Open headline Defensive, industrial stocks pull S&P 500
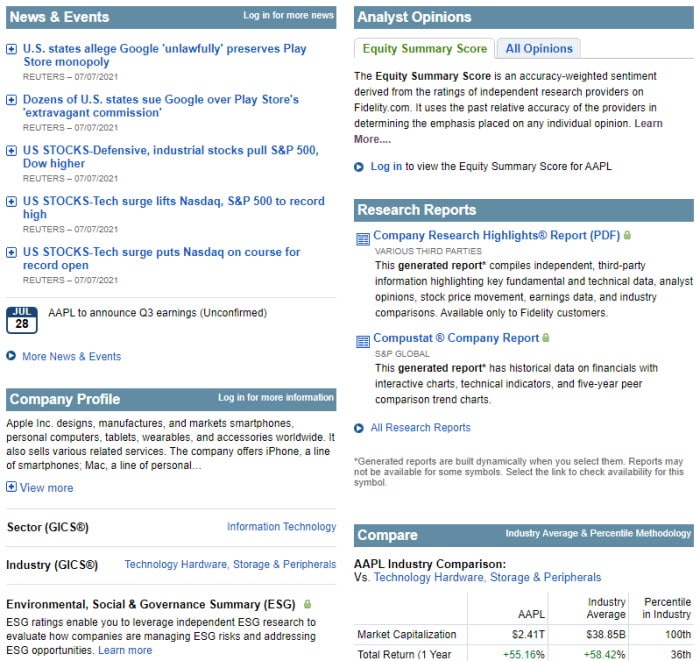 pyautogui.click(x=171, y=157)
